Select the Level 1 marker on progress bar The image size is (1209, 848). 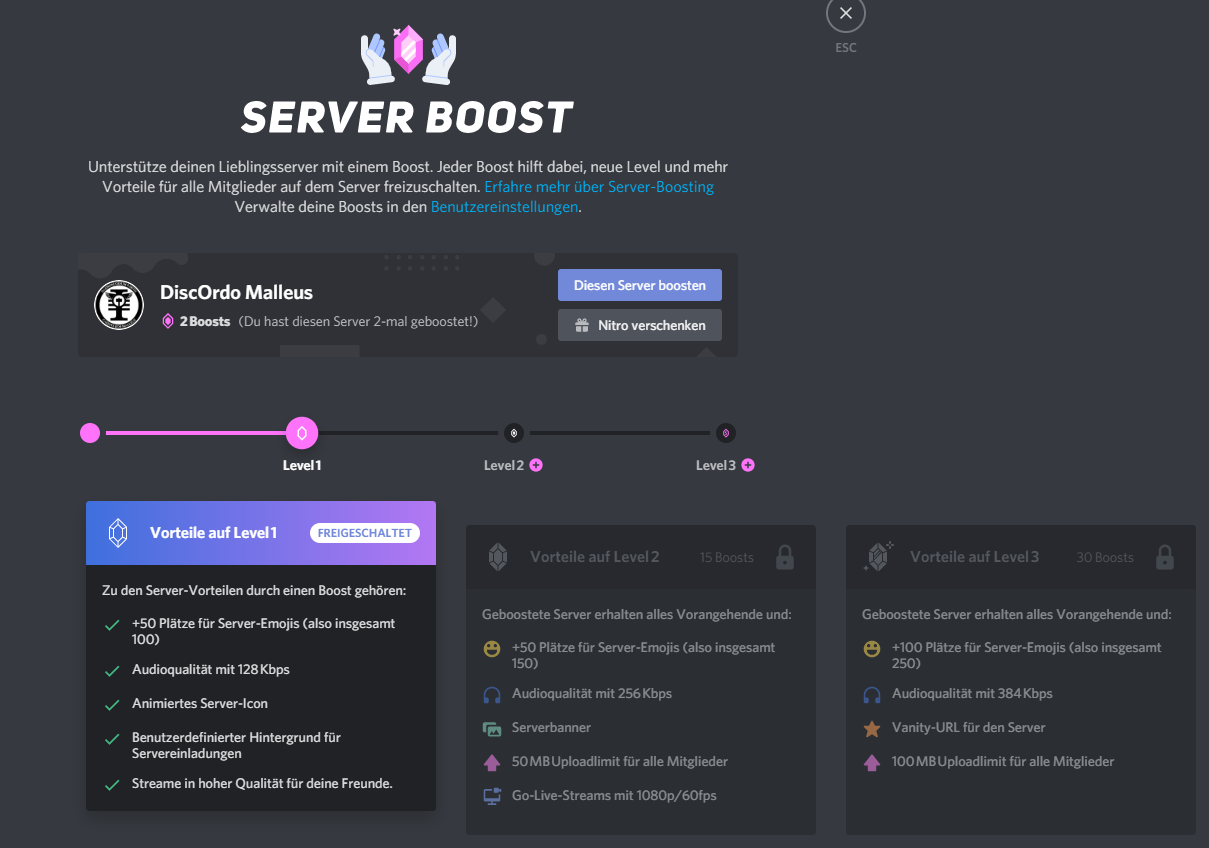302,433
